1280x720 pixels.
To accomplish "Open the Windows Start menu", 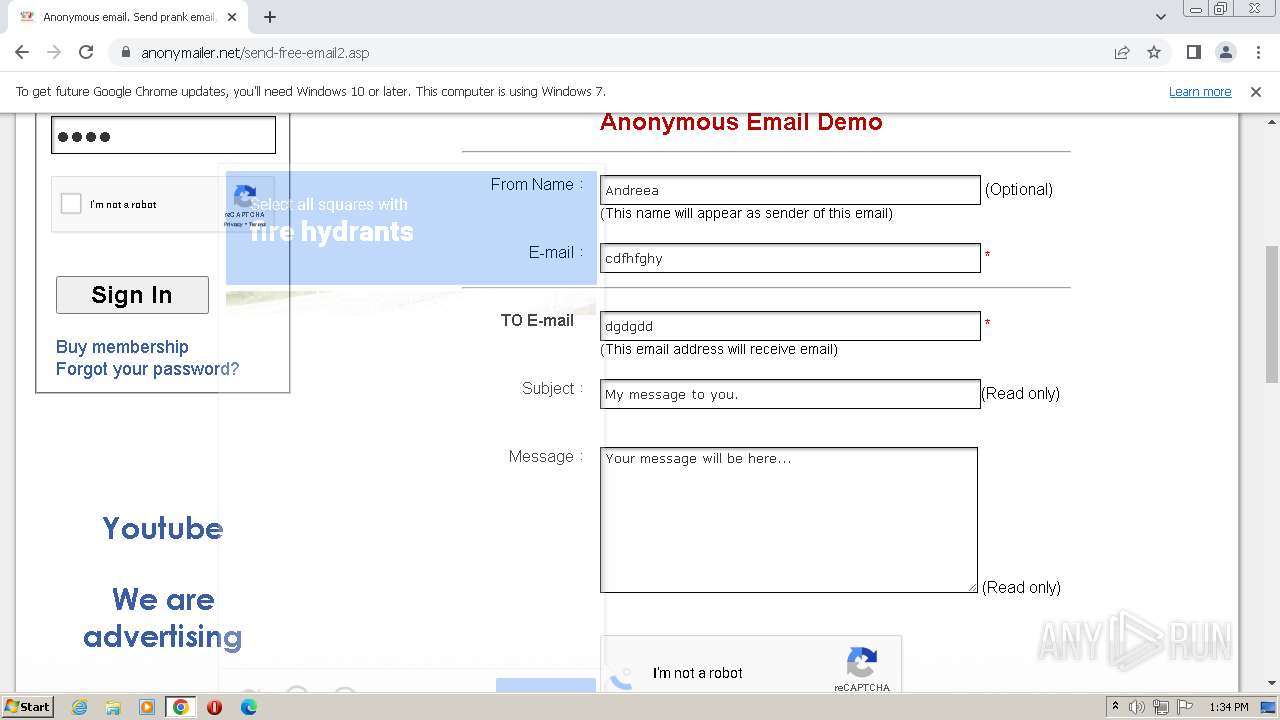I will pos(27,706).
